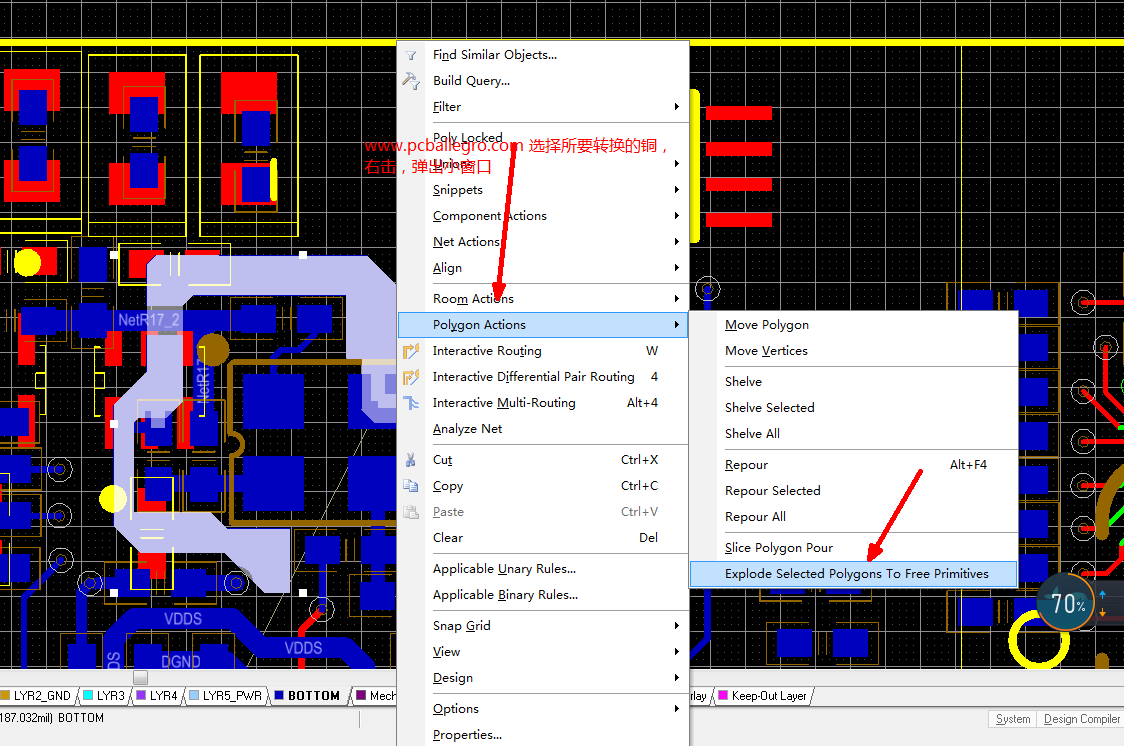Select Shelve All
This screenshot has width=1124, height=746.
pyautogui.click(x=853, y=434)
